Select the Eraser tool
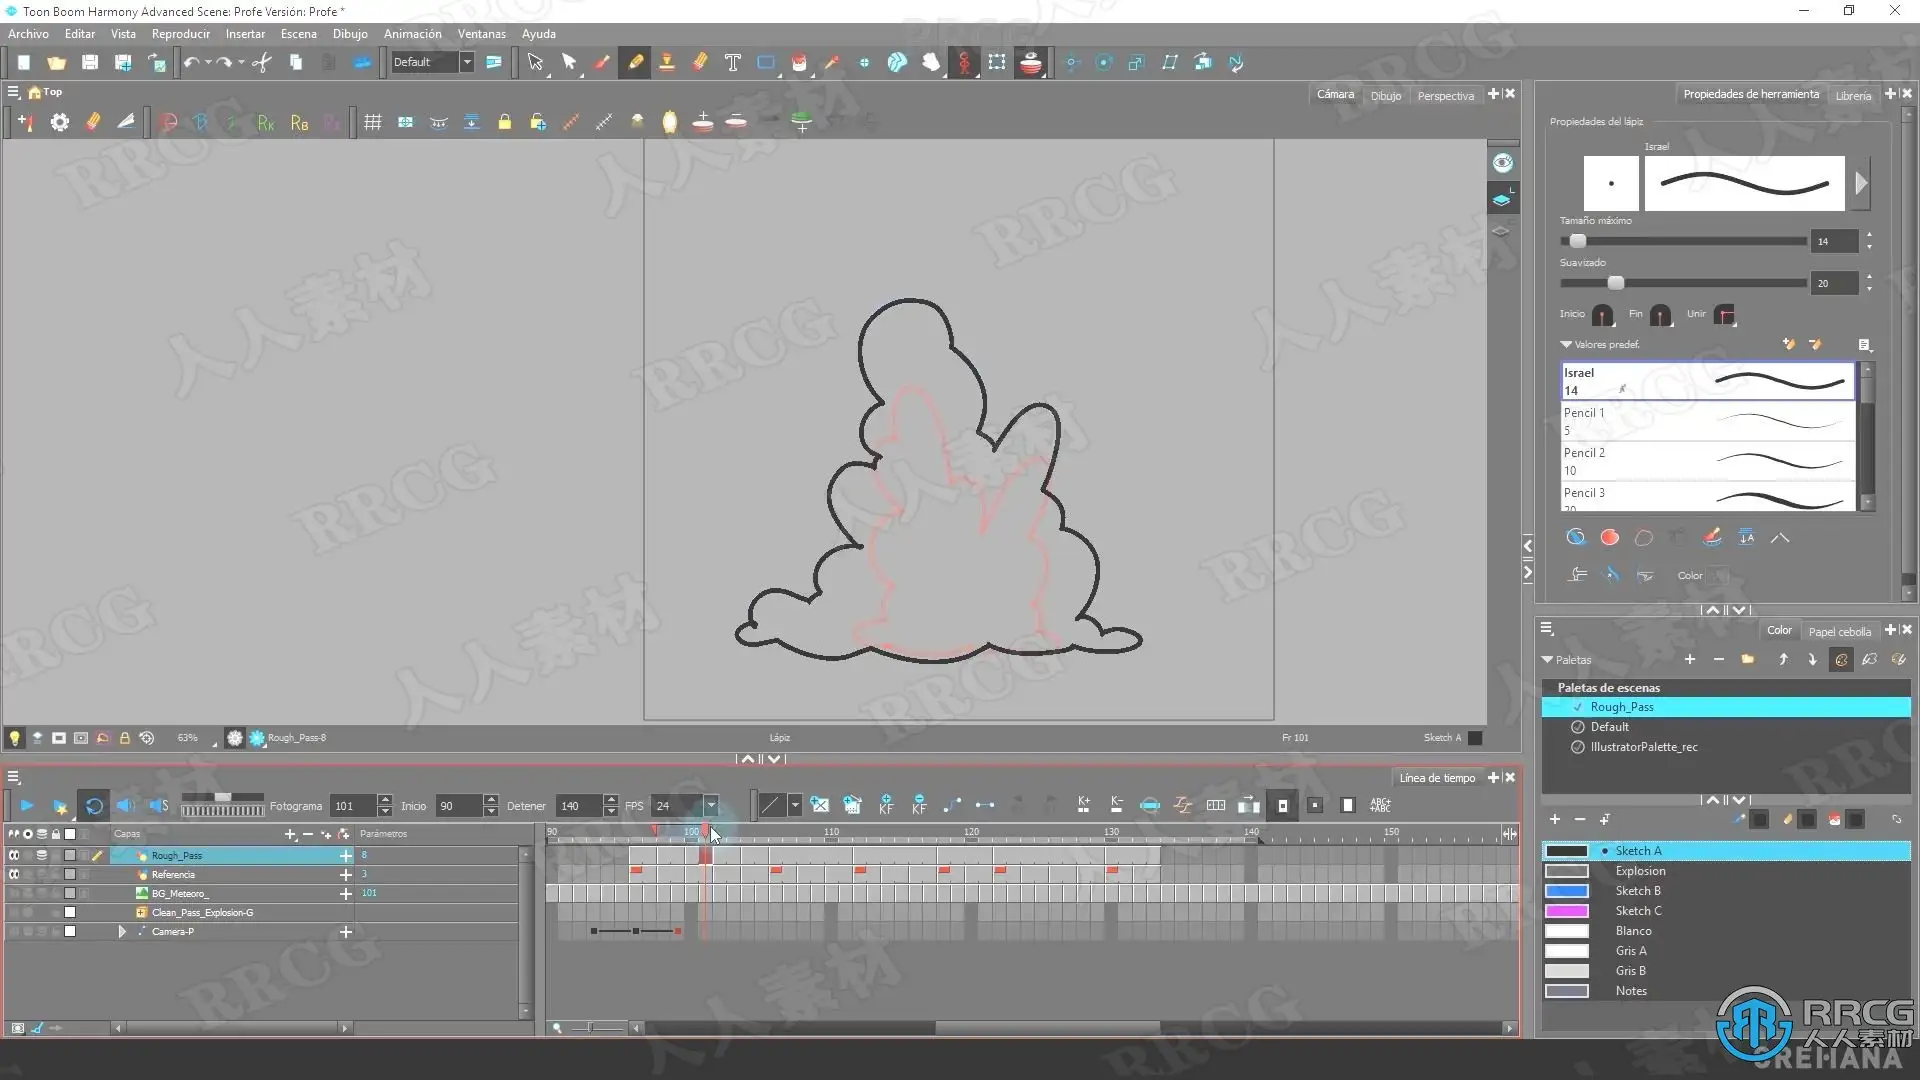 pyautogui.click(x=699, y=62)
